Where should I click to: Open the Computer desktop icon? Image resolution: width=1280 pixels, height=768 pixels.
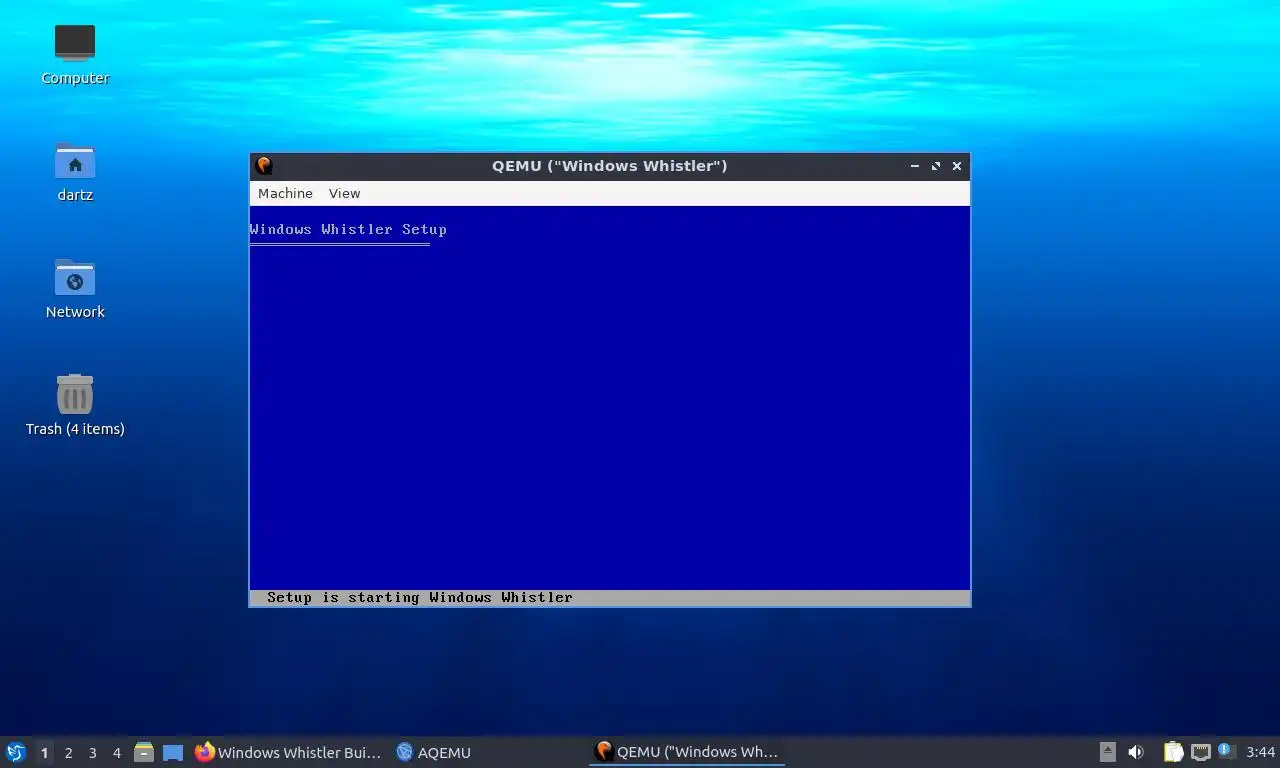point(75,55)
